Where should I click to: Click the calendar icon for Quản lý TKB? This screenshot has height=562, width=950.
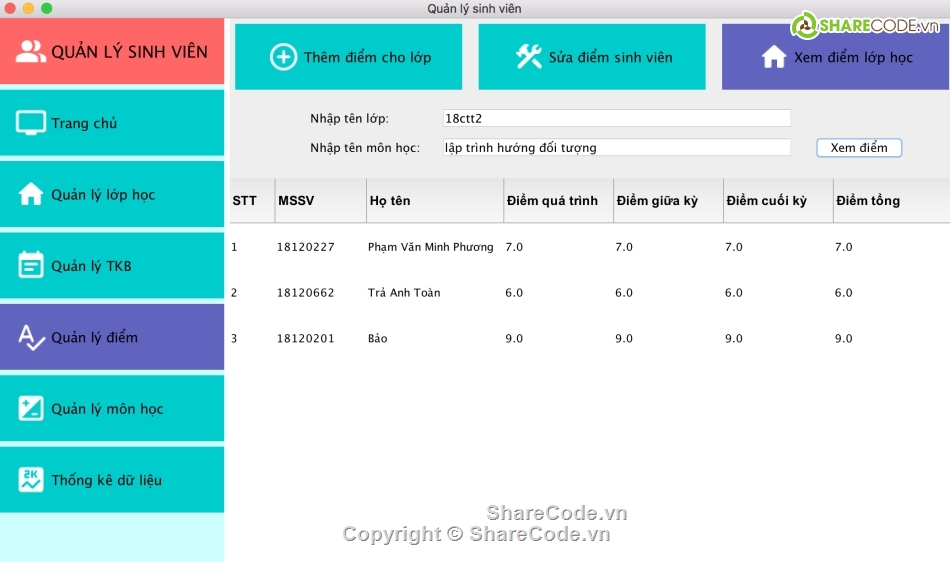tap(31, 265)
